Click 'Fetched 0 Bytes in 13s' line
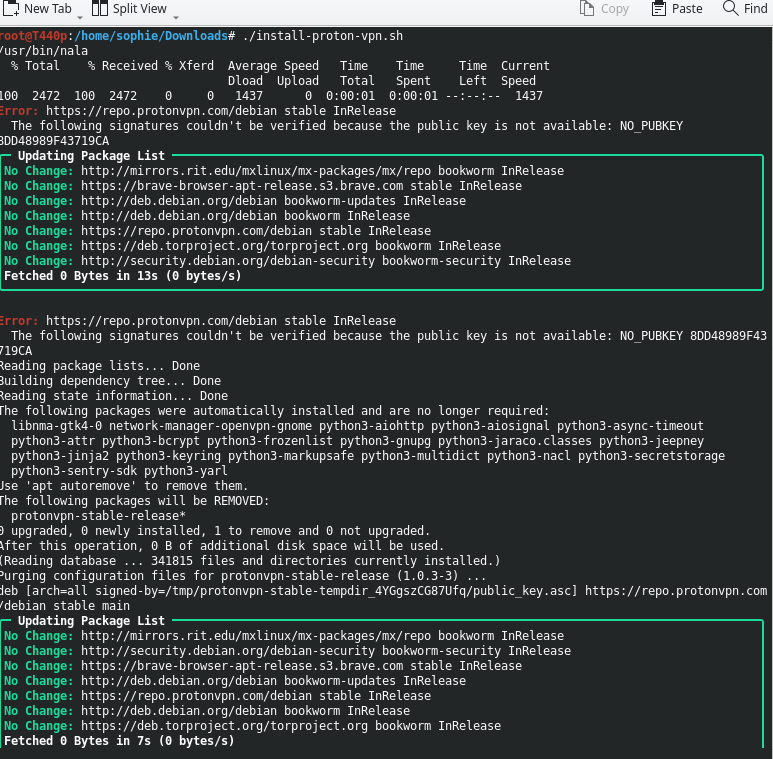This screenshot has width=773, height=759. pos(123,276)
